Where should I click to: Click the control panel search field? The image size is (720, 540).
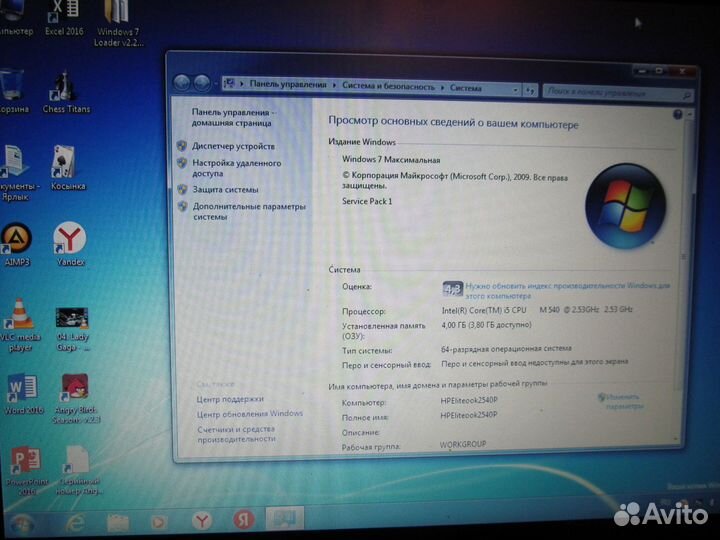(x=618, y=93)
